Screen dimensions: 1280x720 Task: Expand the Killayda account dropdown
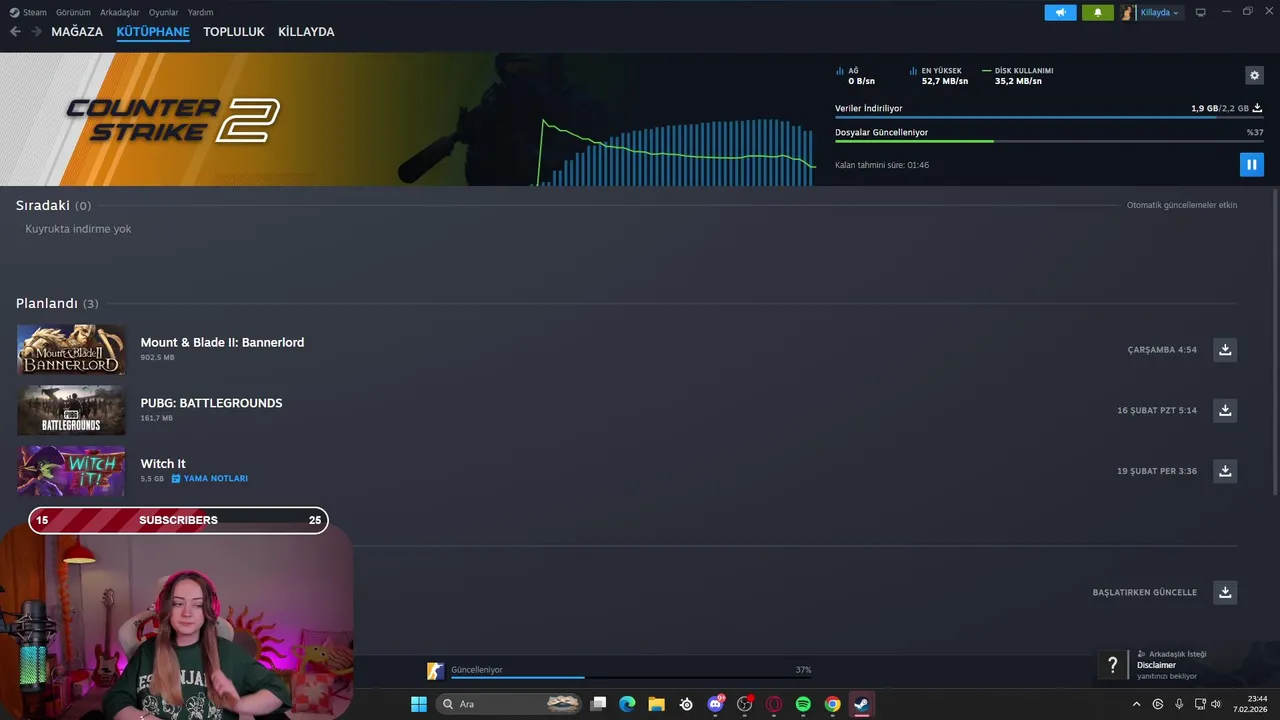pyautogui.click(x=1160, y=12)
